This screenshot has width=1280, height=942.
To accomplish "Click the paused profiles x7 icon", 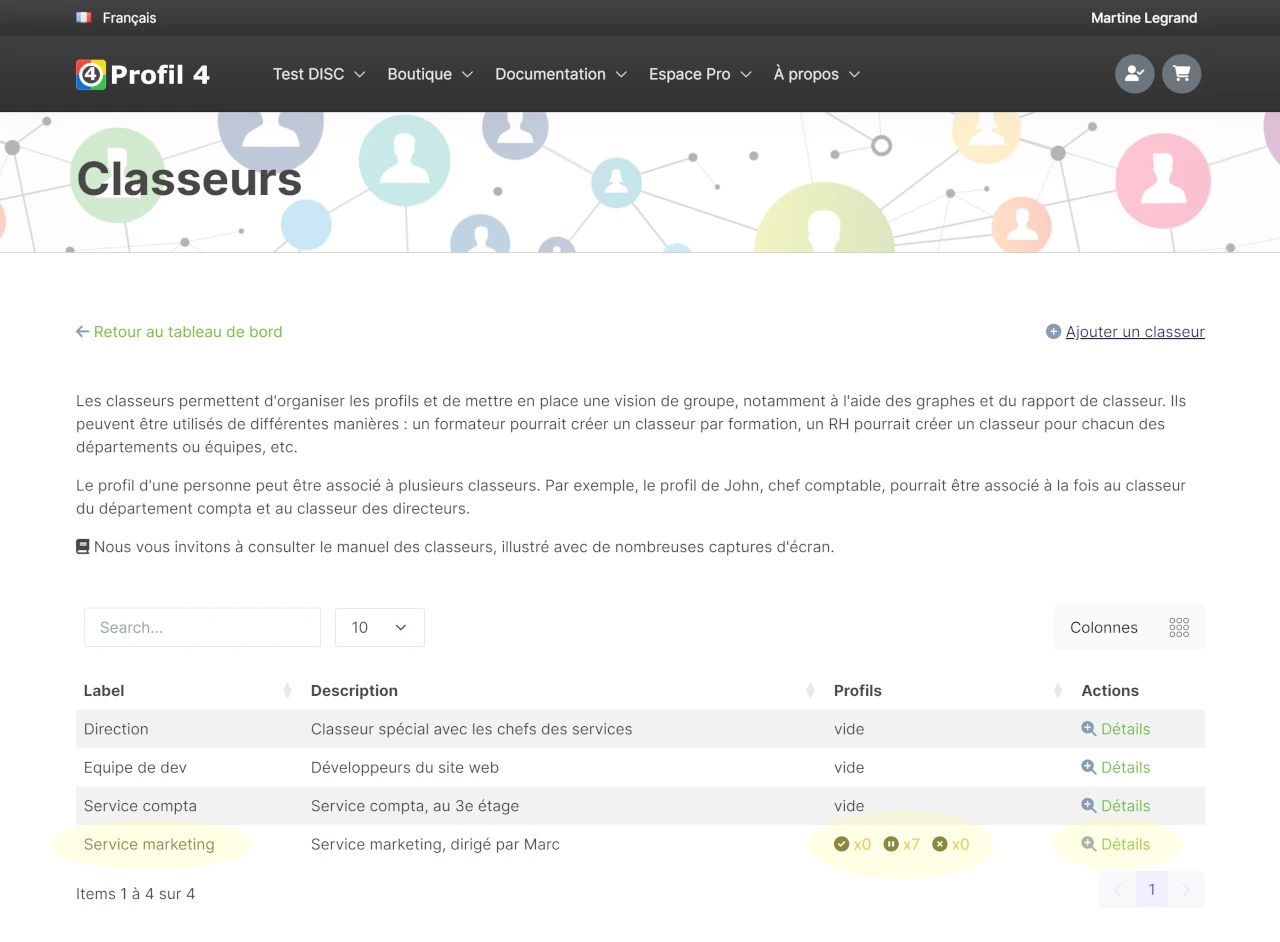I will click(891, 844).
